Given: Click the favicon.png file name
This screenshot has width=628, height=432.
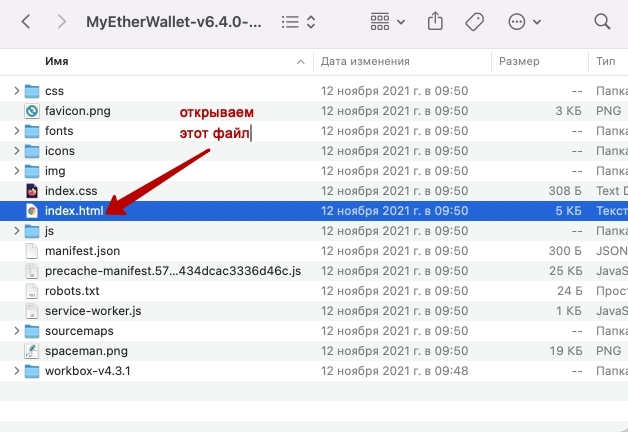Looking at the screenshot, I should (x=78, y=111).
